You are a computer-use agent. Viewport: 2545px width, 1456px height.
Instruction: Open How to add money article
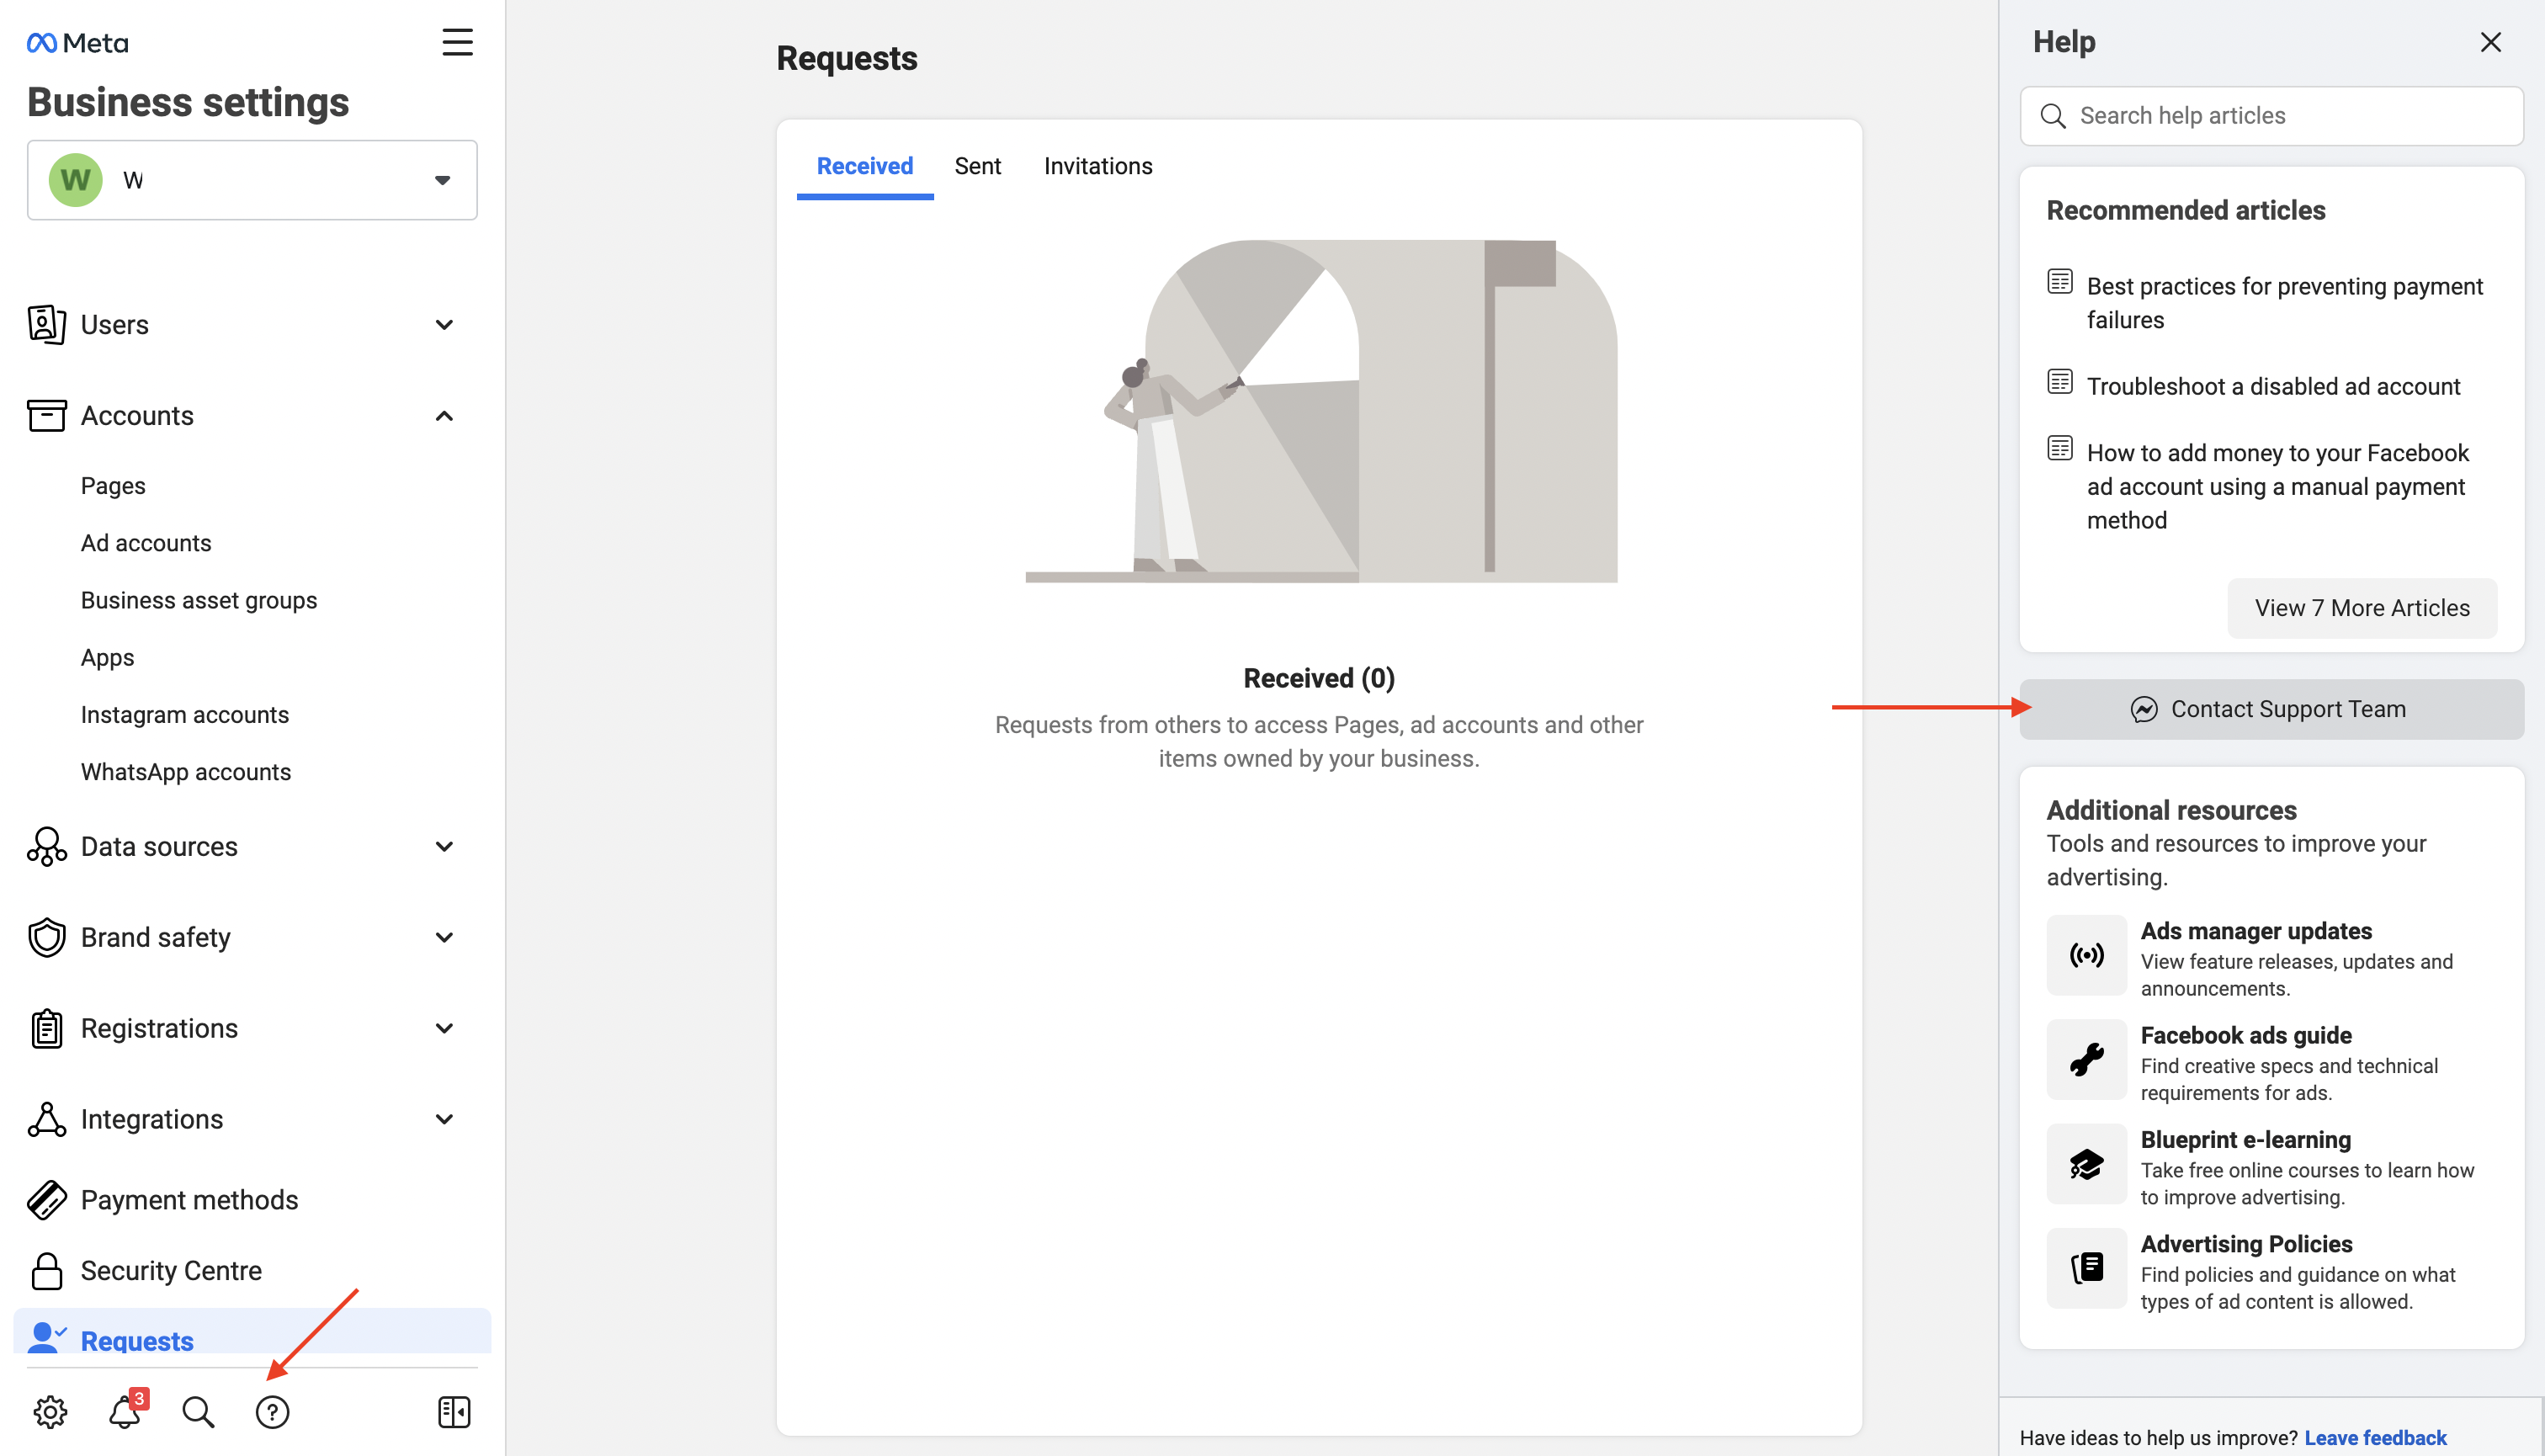2278,487
